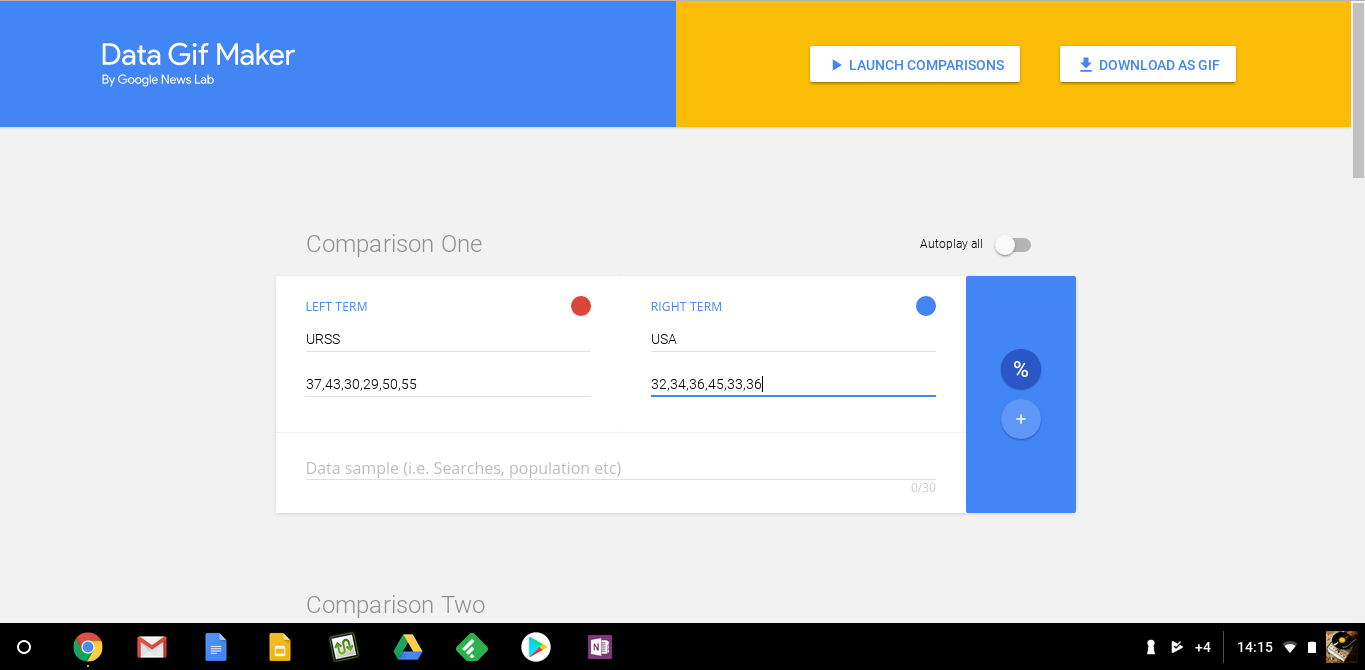
Task: Open Gmail from the shelf
Action: [x=152, y=647]
